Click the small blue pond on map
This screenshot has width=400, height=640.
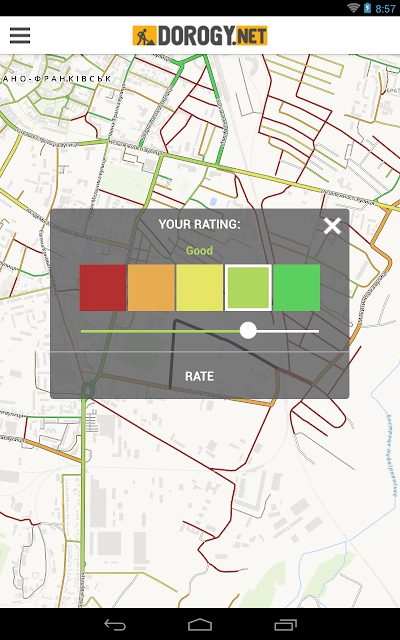click(x=213, y=201)
